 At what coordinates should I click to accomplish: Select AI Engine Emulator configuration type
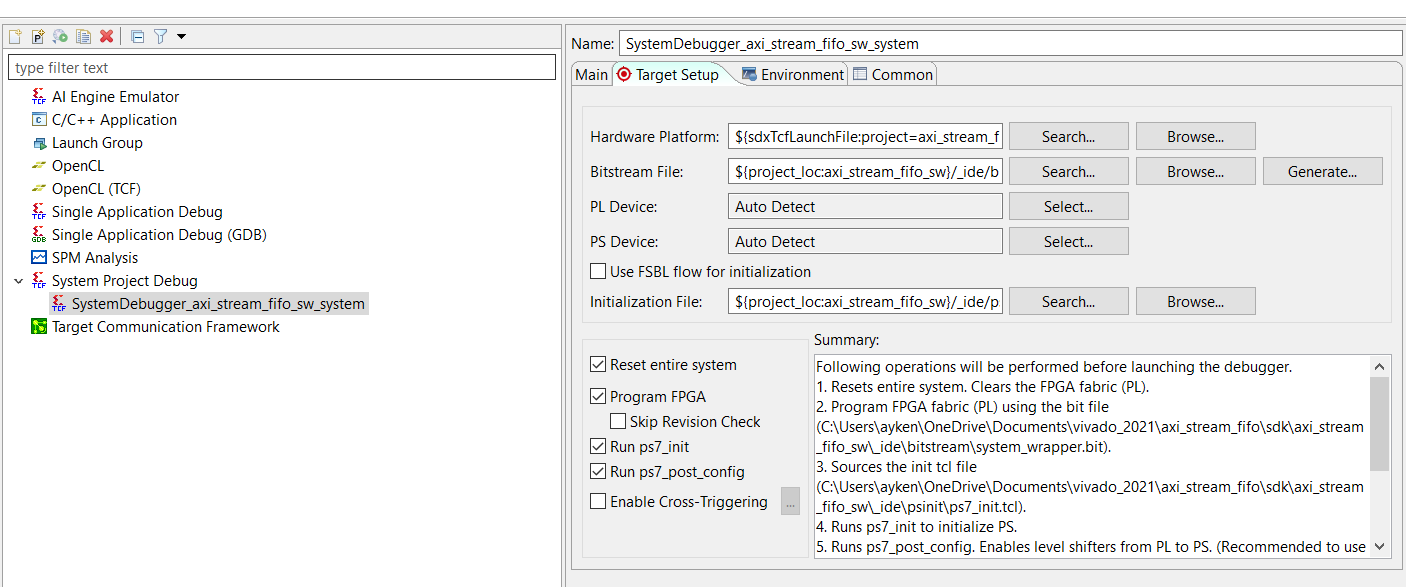click(115, 97)
